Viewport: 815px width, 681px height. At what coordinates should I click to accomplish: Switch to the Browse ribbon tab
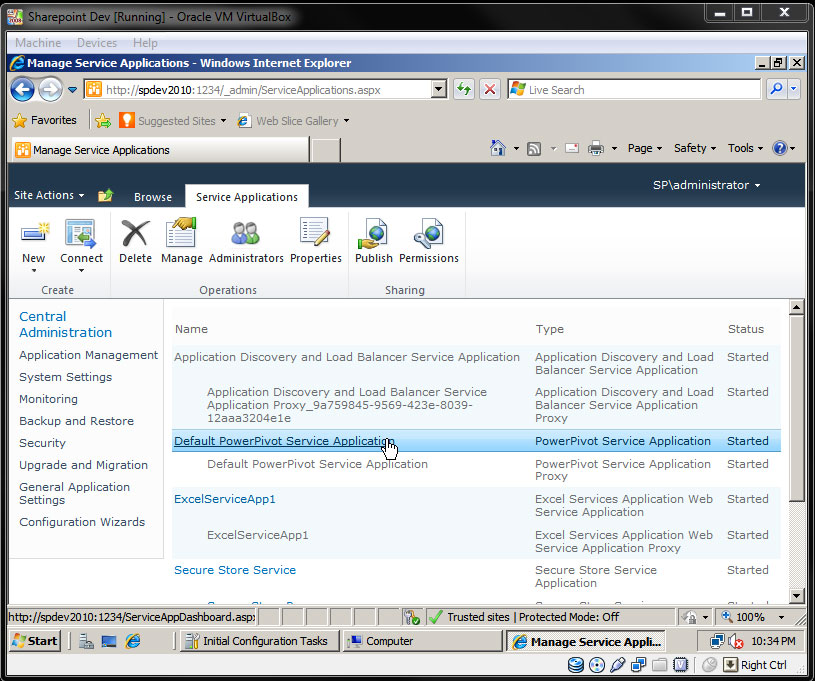point(153,197)
